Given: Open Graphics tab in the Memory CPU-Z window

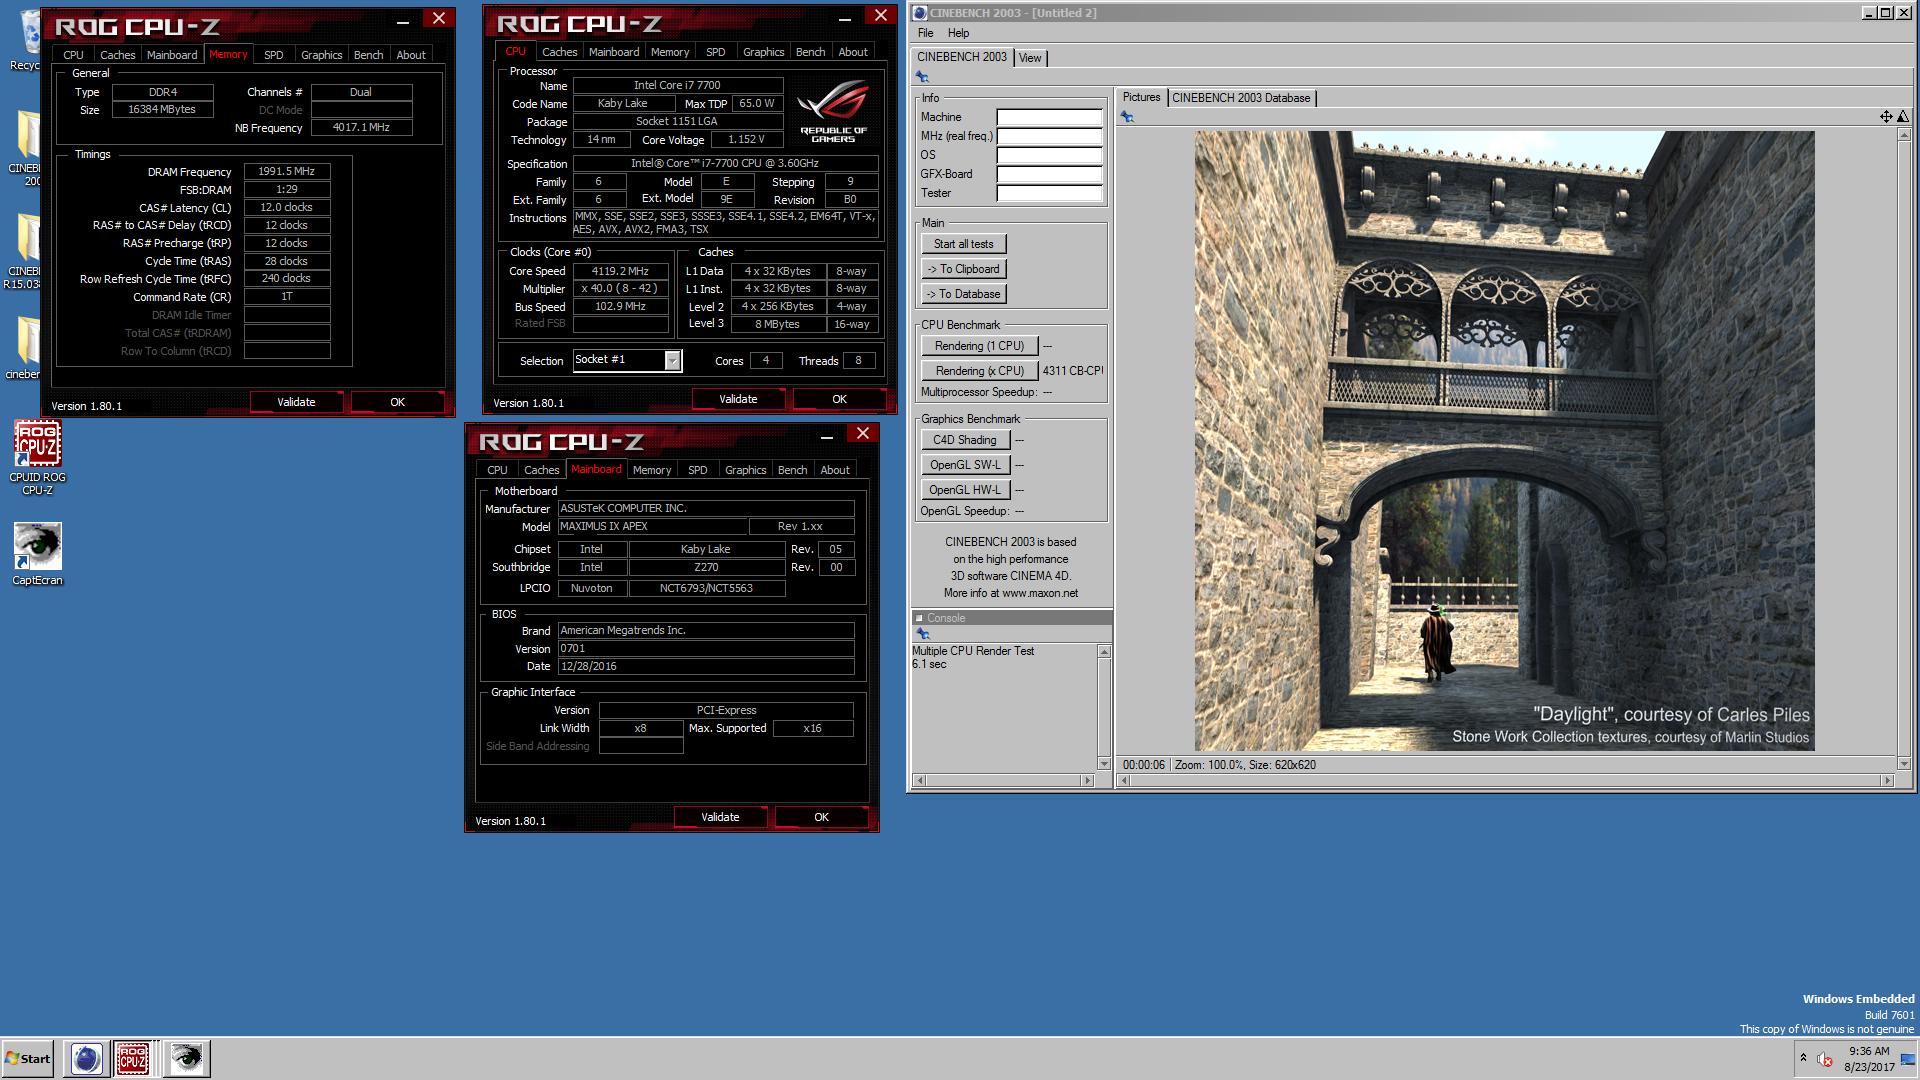Looking at the screenshot, I should (321, 55).
